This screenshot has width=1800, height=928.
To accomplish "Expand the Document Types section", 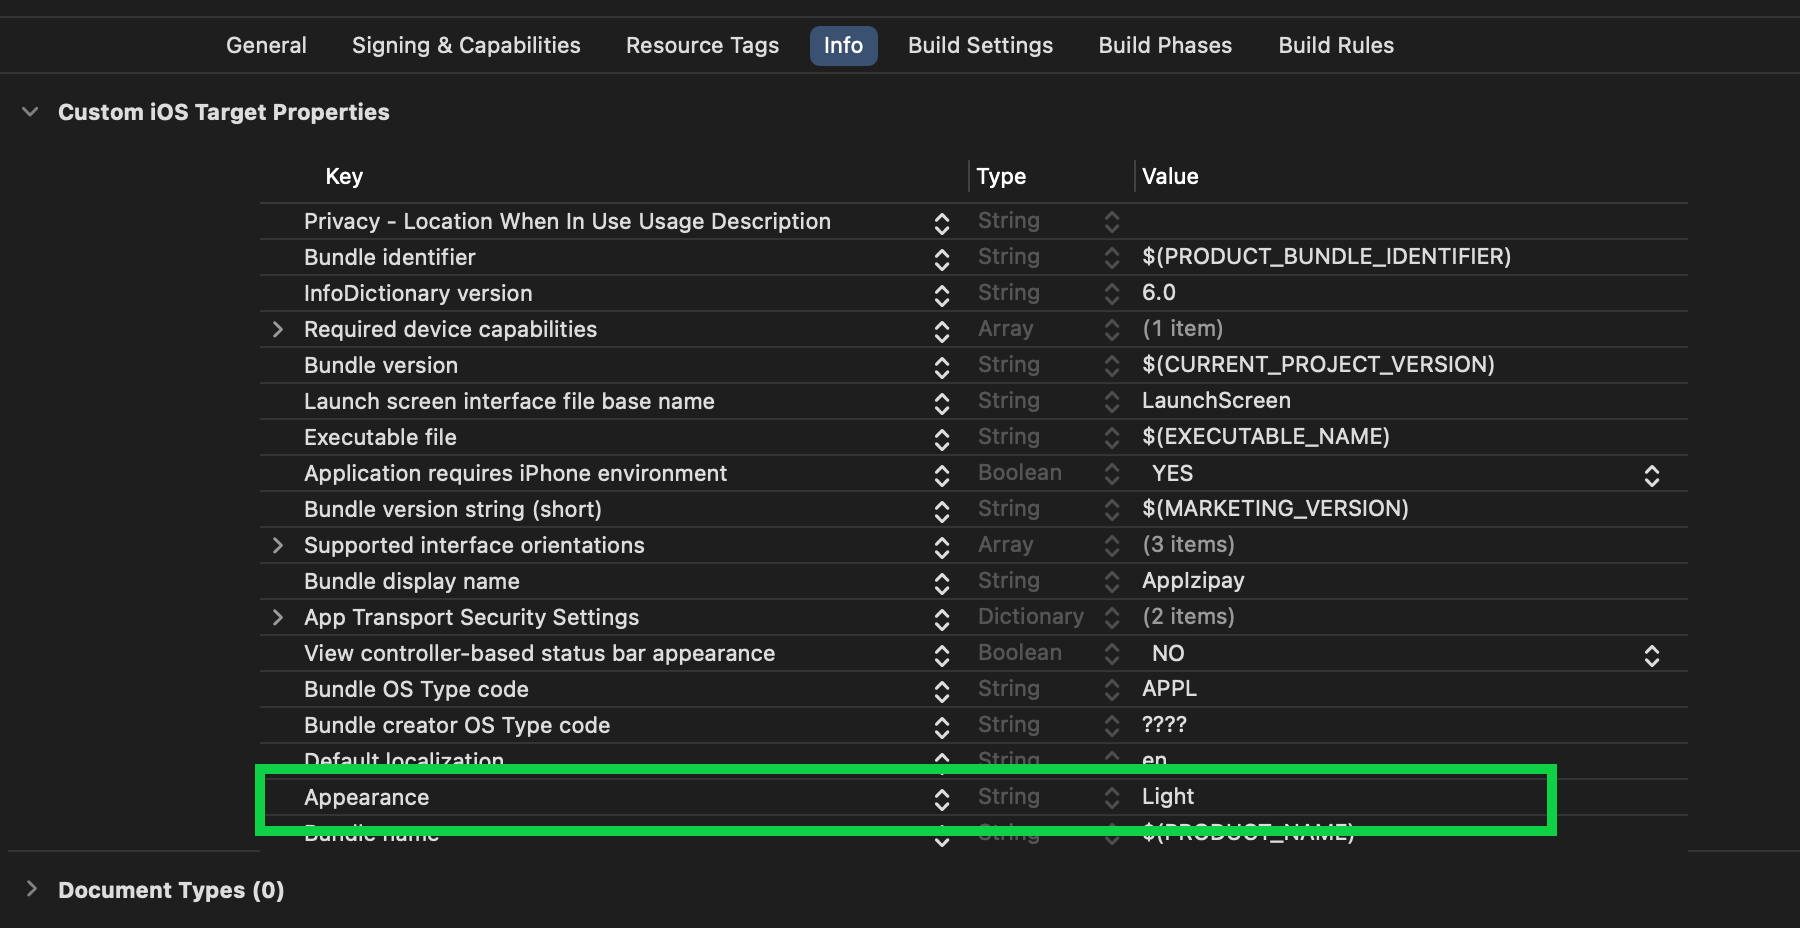I will click(x=31, y=889).
